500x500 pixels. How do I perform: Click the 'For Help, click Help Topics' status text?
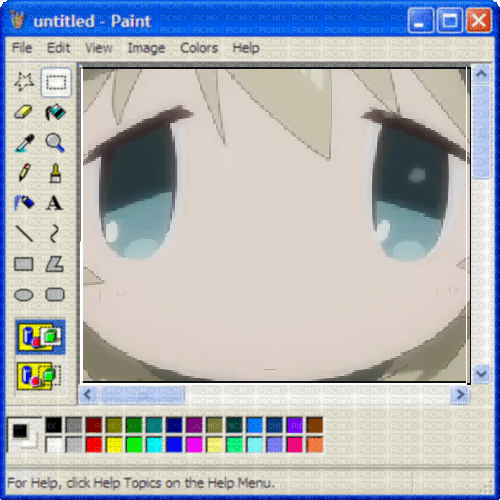pos(141,483)
